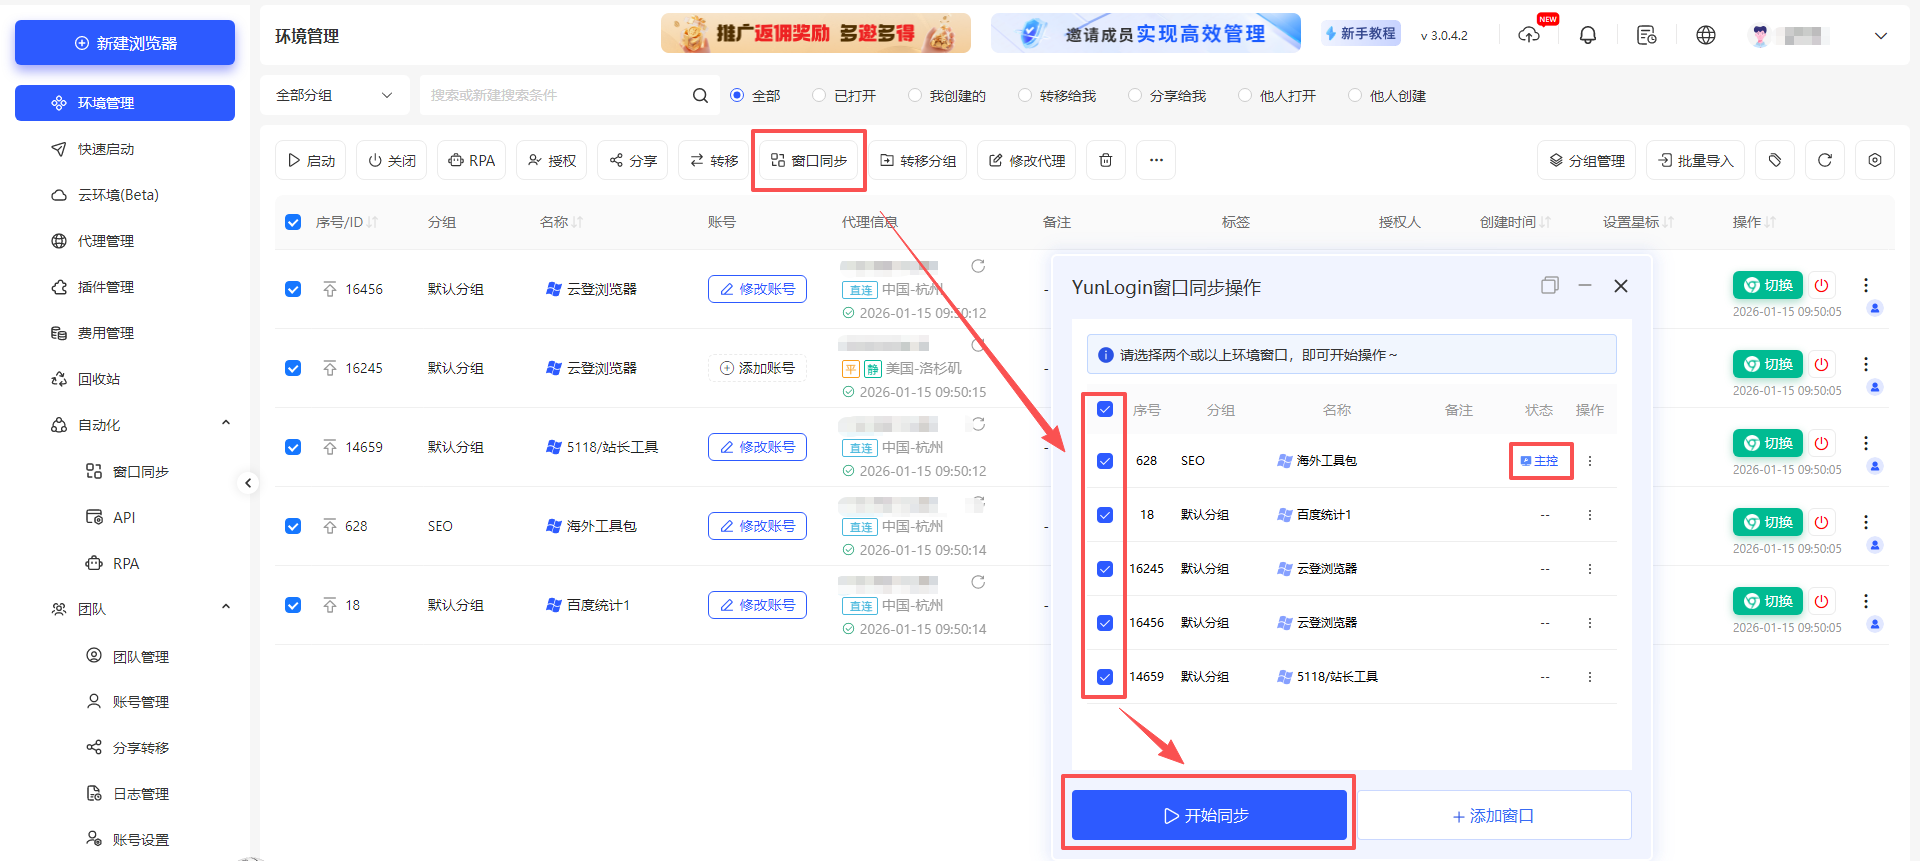The height and width of the screenshot is (861, 1920).
Task: Pin environment 14659 to top
Action: 330,447
